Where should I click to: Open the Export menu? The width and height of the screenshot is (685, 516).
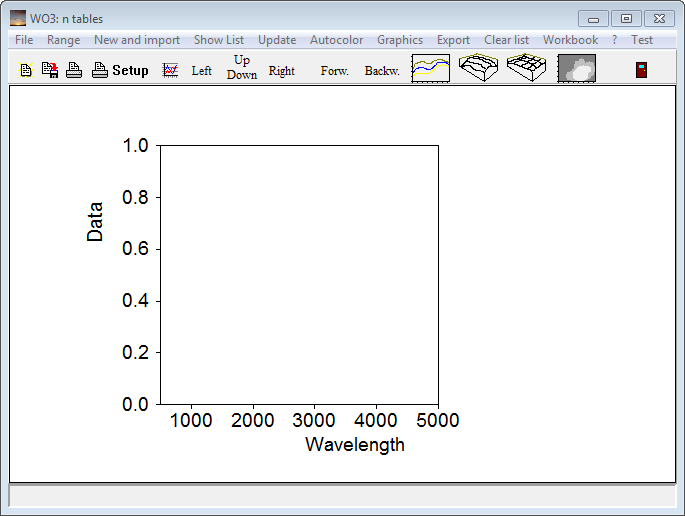pos(453,40)
